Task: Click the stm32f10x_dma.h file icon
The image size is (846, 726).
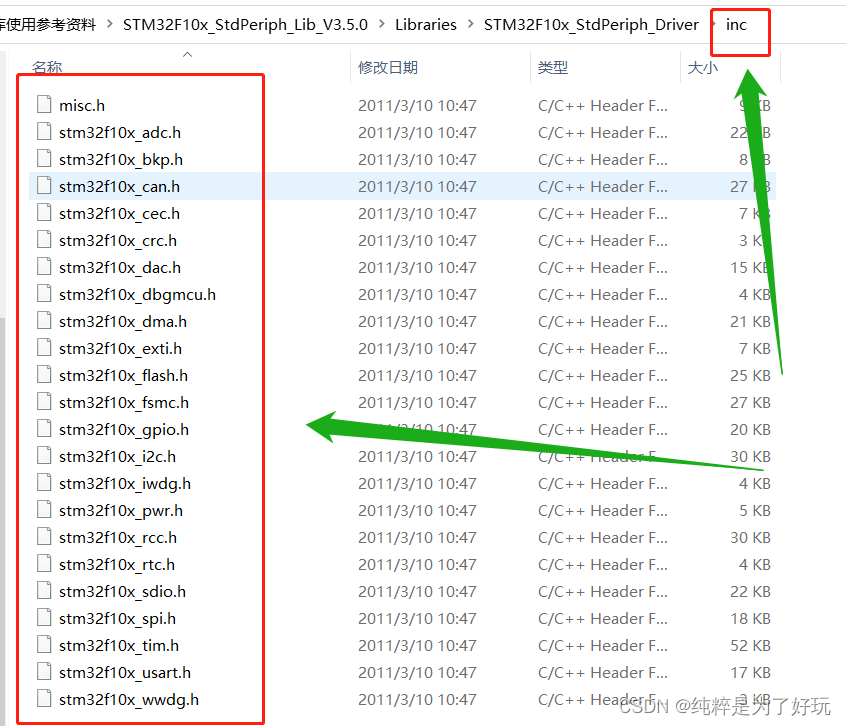Action: click(x=44, y=320)
